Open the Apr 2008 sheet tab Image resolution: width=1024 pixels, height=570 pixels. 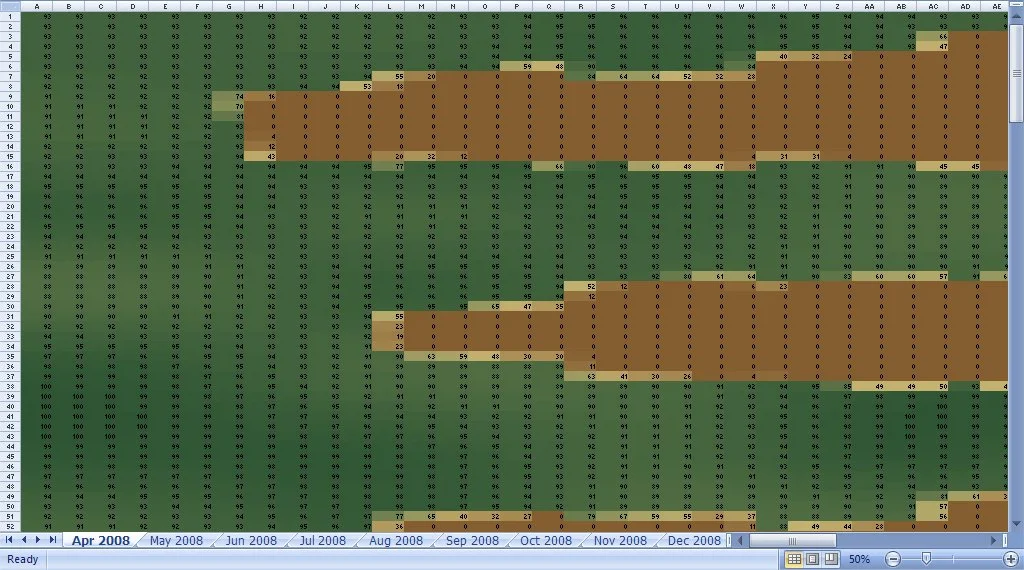click(x=101, y=541)
